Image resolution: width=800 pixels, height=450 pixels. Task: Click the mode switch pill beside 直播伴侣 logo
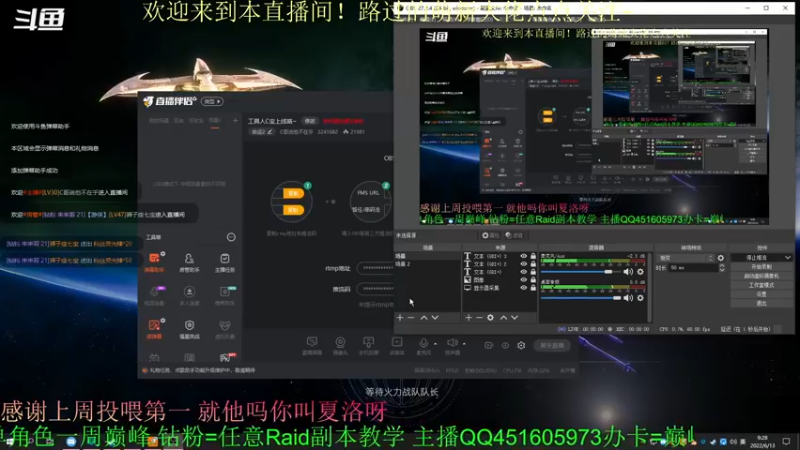(212, 102)
